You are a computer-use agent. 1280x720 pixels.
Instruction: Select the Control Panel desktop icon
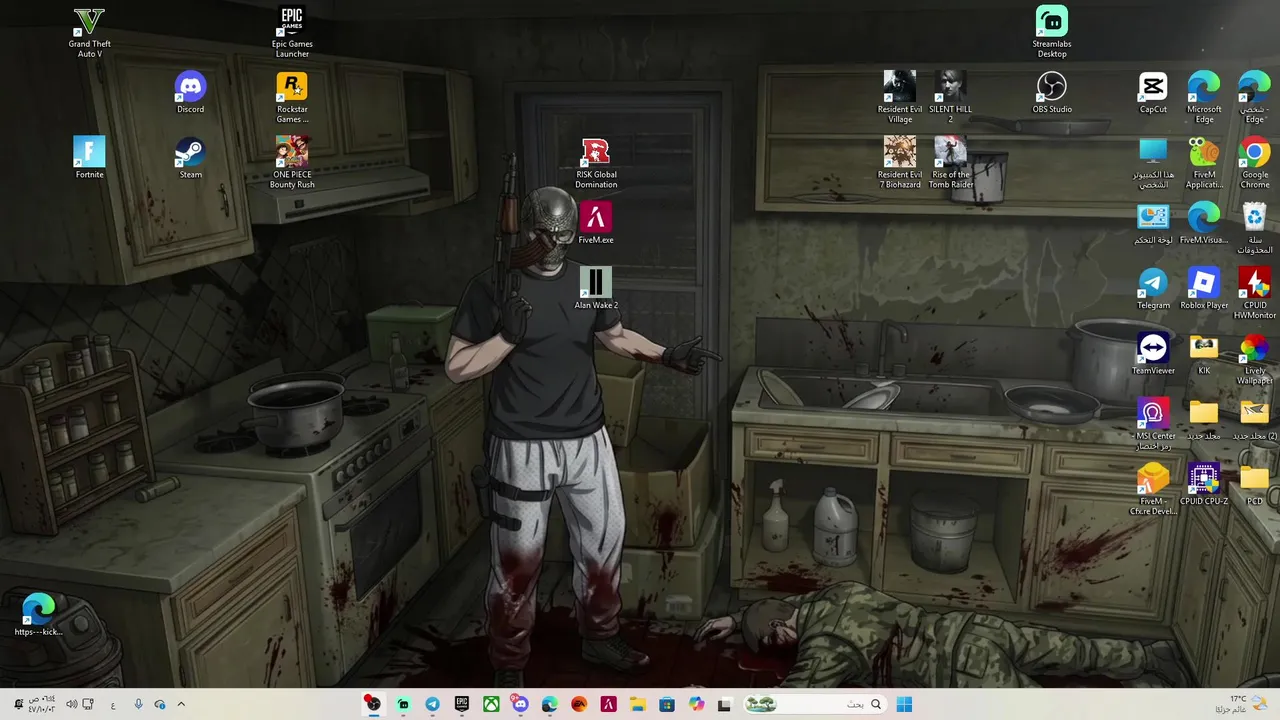pyautogui.click(x=1153, y=223)
